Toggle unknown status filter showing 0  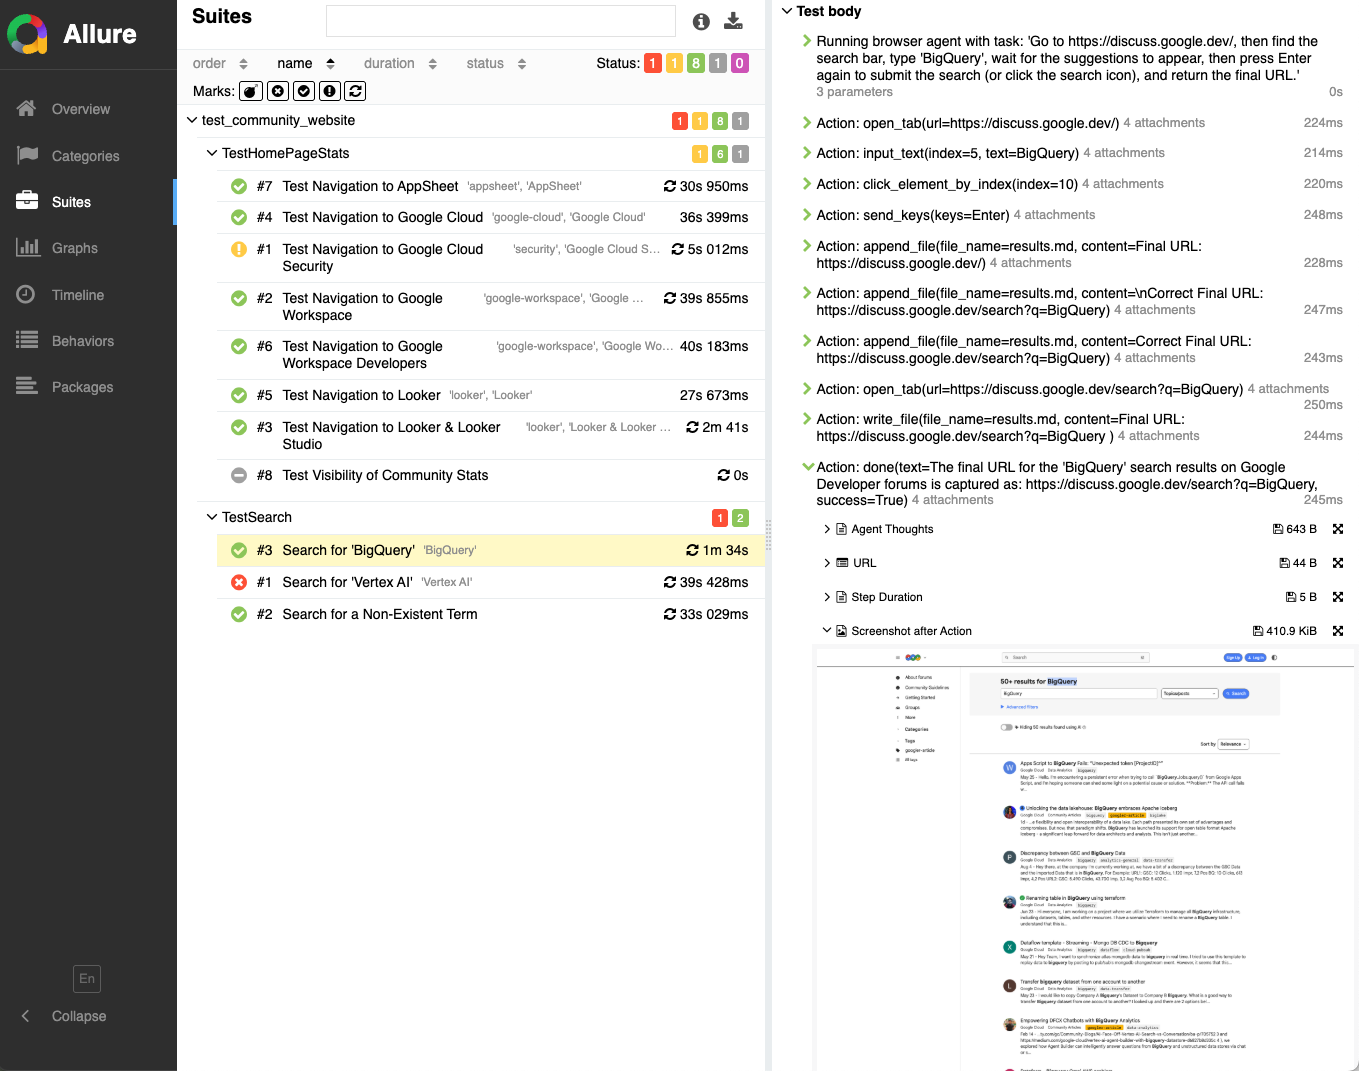click(x=740, y=63)
